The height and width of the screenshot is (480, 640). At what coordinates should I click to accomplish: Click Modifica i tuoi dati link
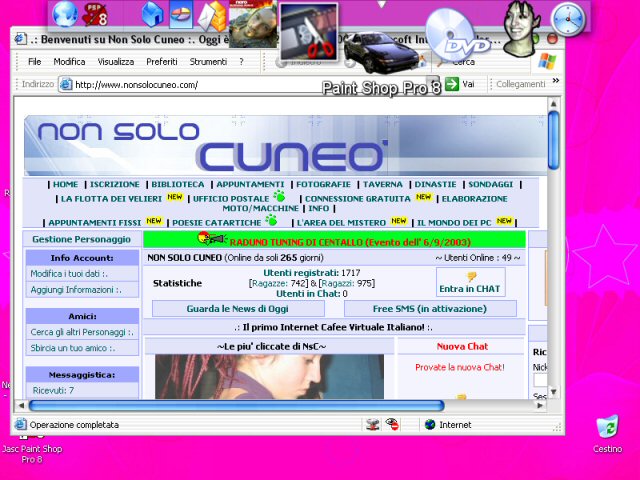pos(69,273)
